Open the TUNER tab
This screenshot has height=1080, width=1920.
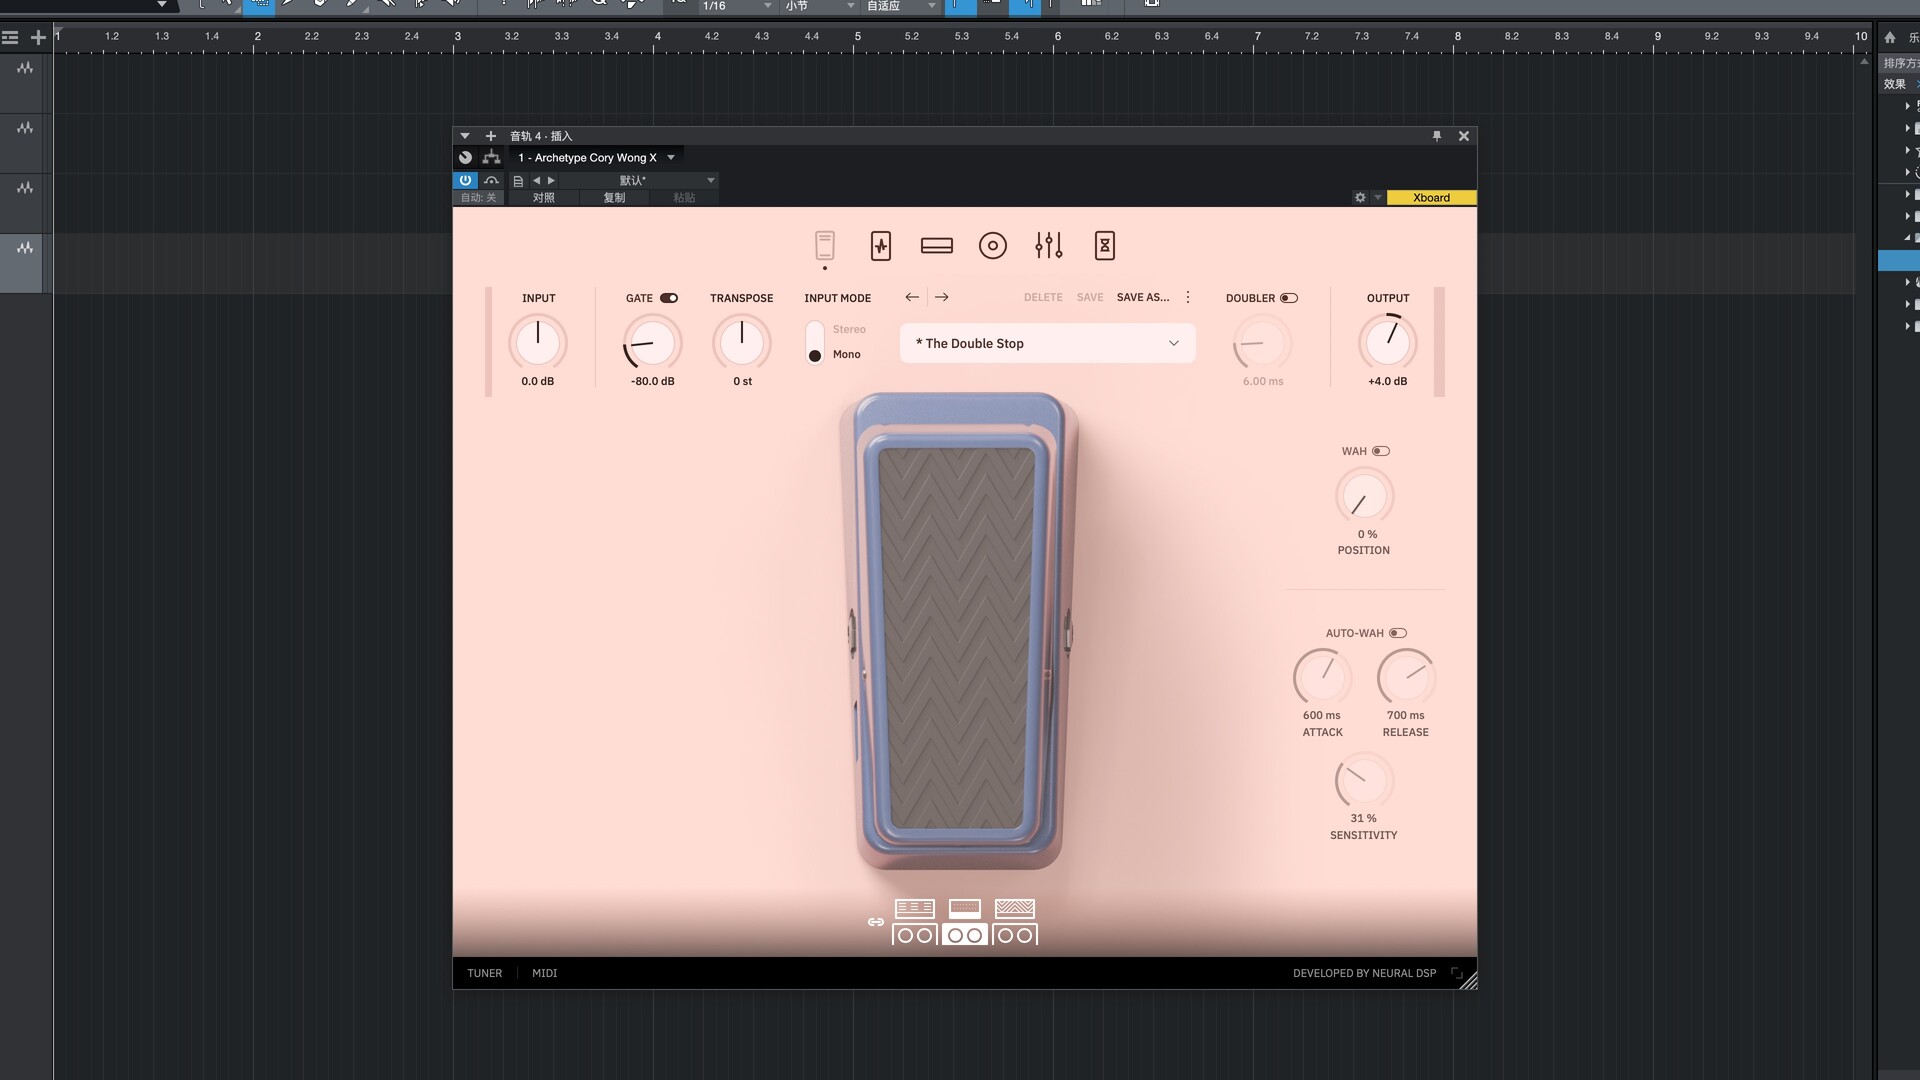pyautogui.click(x=484, y=973)
